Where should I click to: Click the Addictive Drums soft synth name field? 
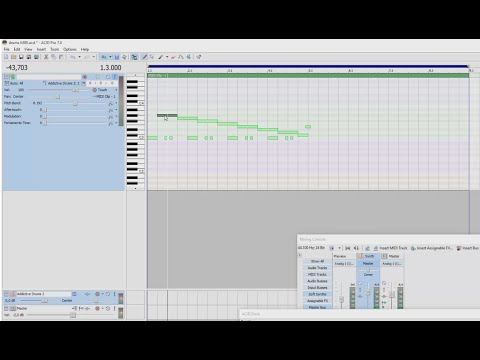pos(43,294)
